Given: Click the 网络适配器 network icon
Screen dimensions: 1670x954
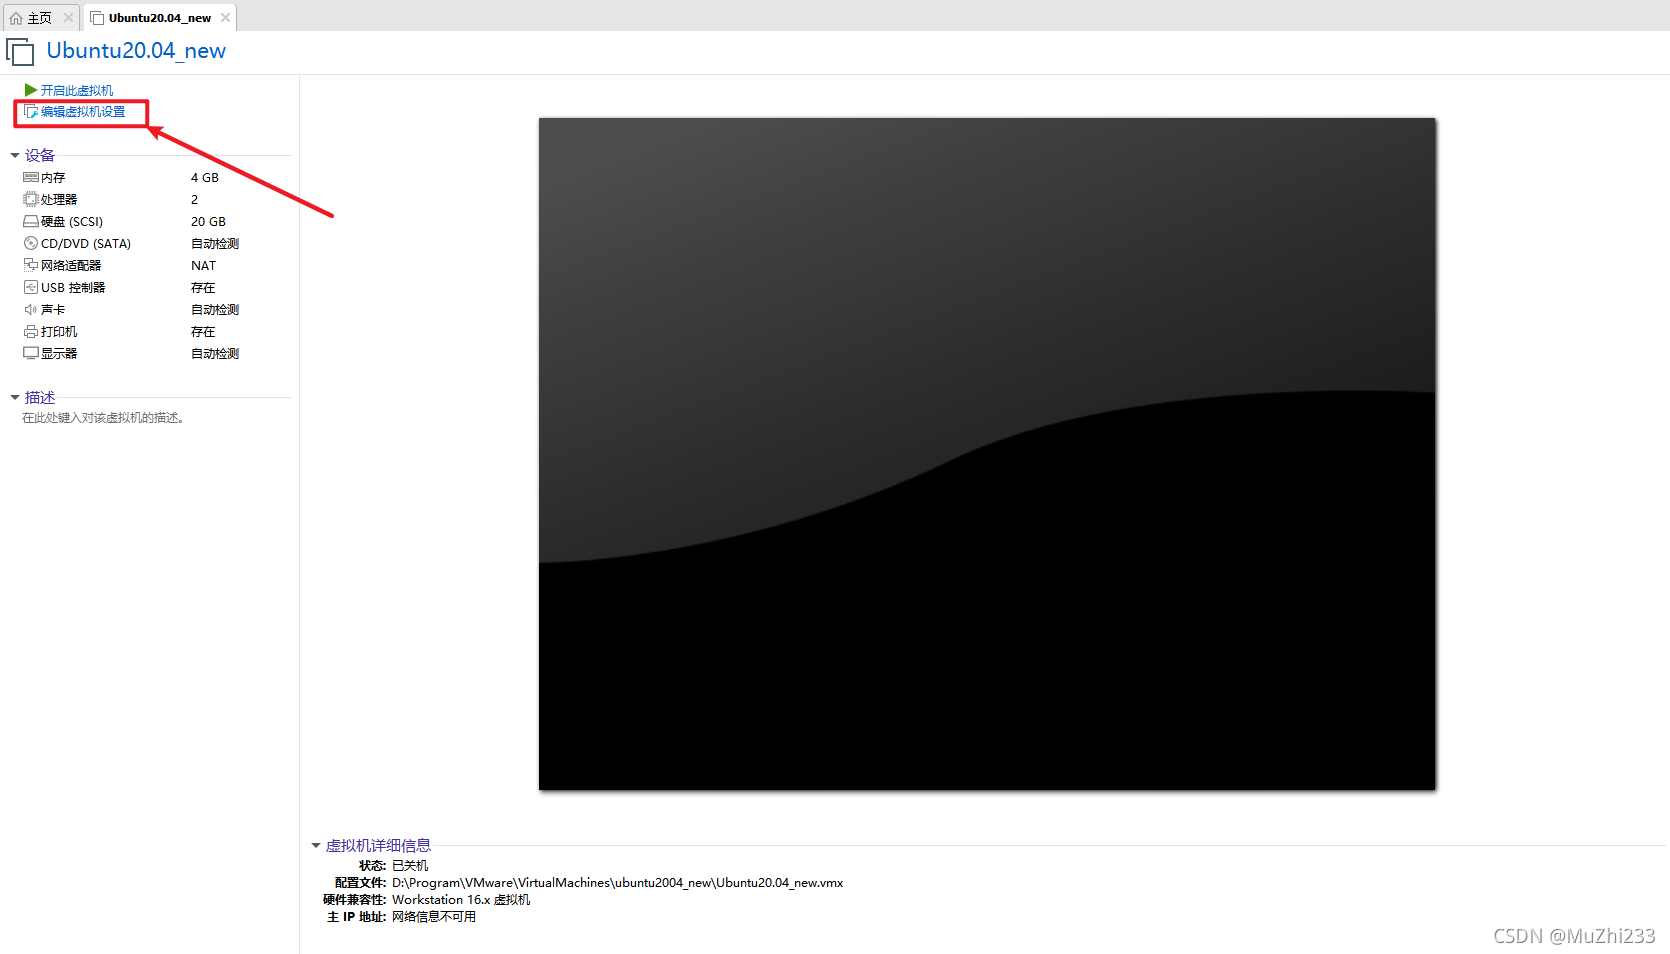Looking at the screenshot, I should pyautogui.click(x=31, y=265).
